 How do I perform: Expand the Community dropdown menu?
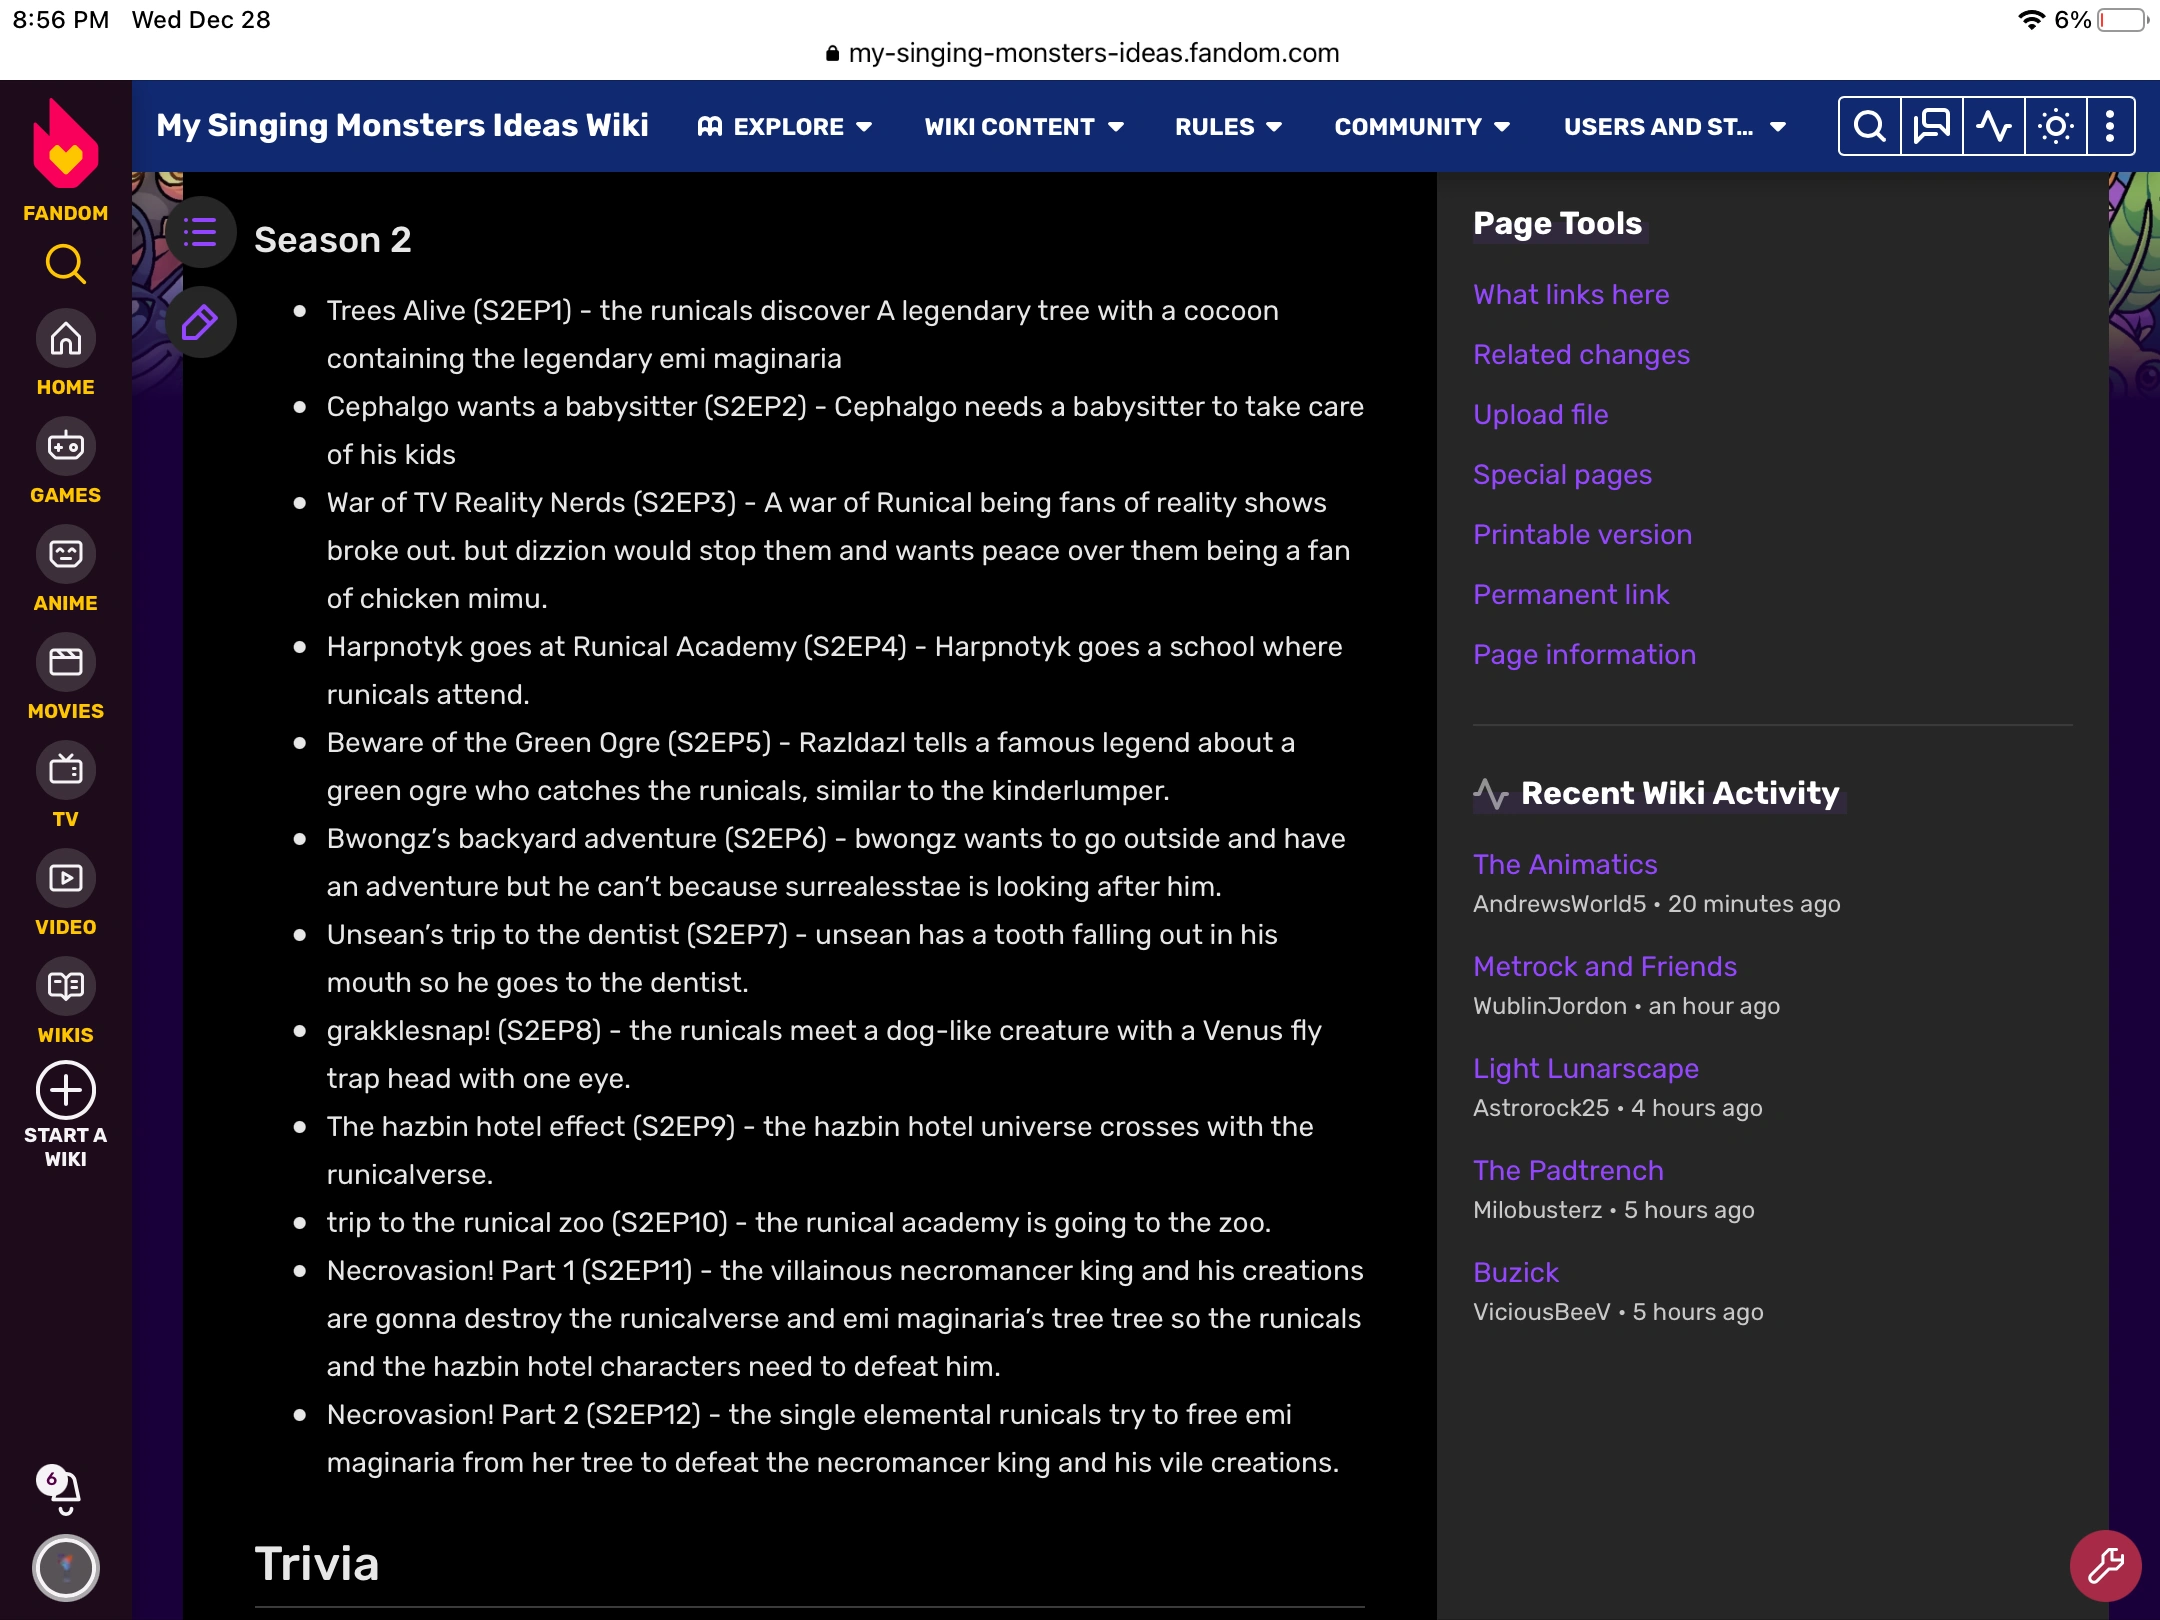1421,127
